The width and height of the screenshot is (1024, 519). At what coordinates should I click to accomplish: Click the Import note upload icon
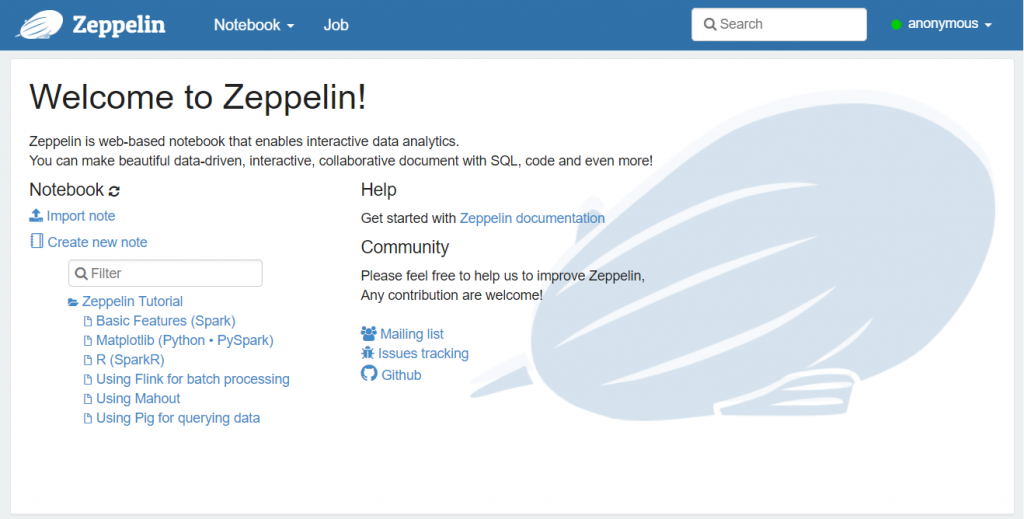(36, 216)
